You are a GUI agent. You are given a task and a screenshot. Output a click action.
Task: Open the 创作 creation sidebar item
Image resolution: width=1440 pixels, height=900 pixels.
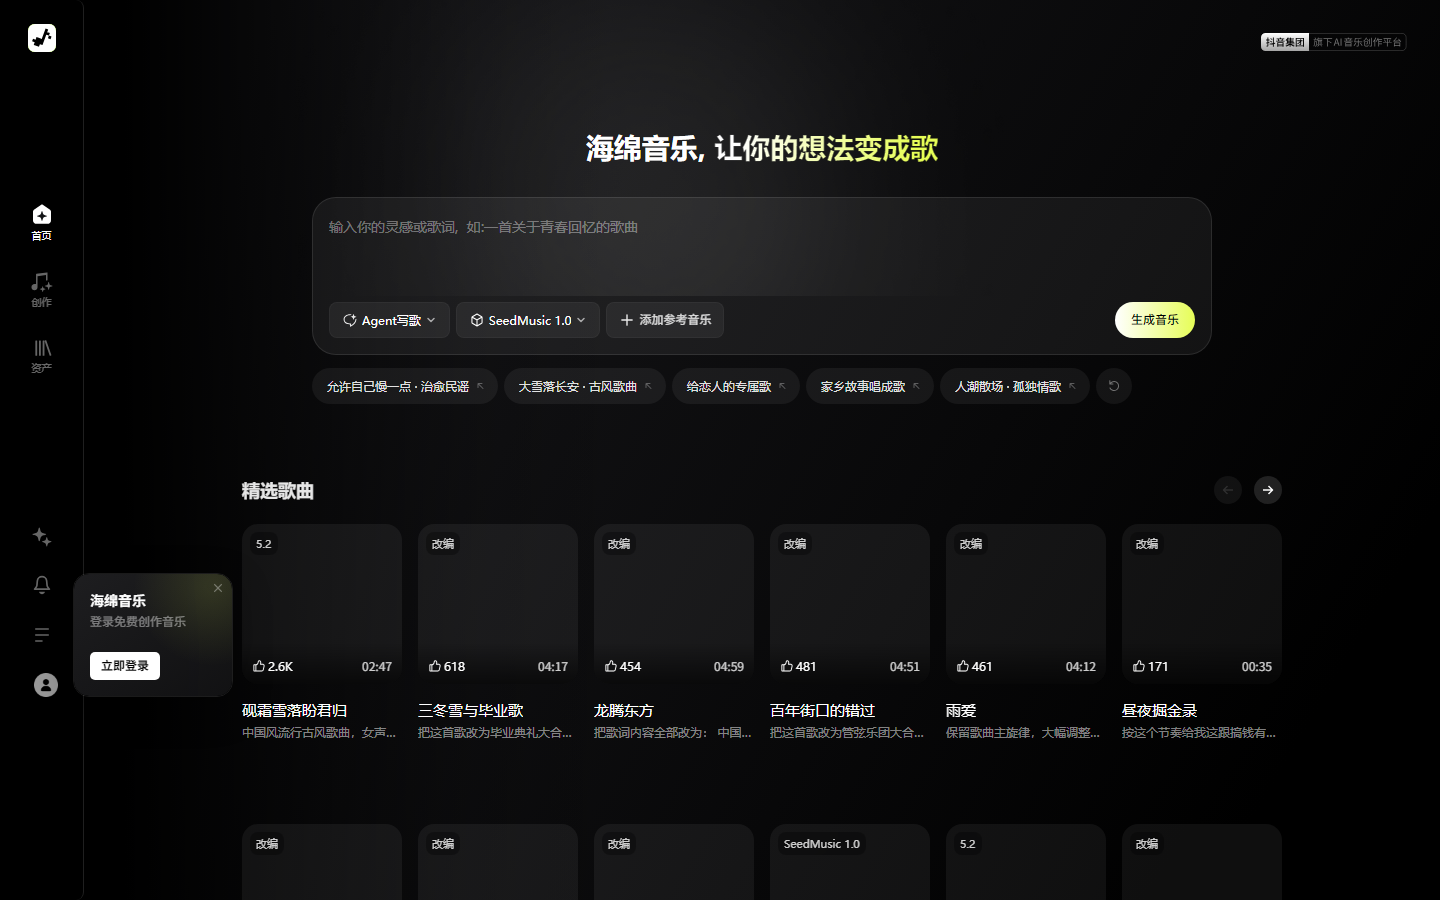(41, 289)
